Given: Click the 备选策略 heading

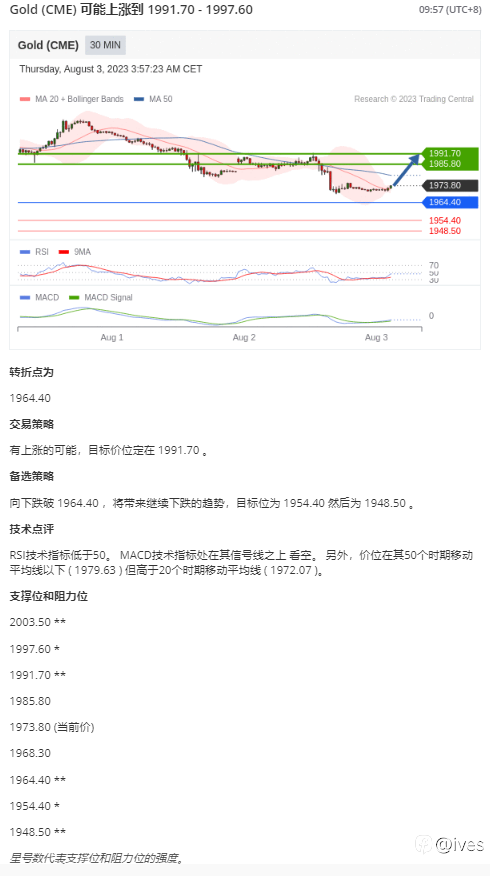Looking at the screenshot, I should 32,477.
